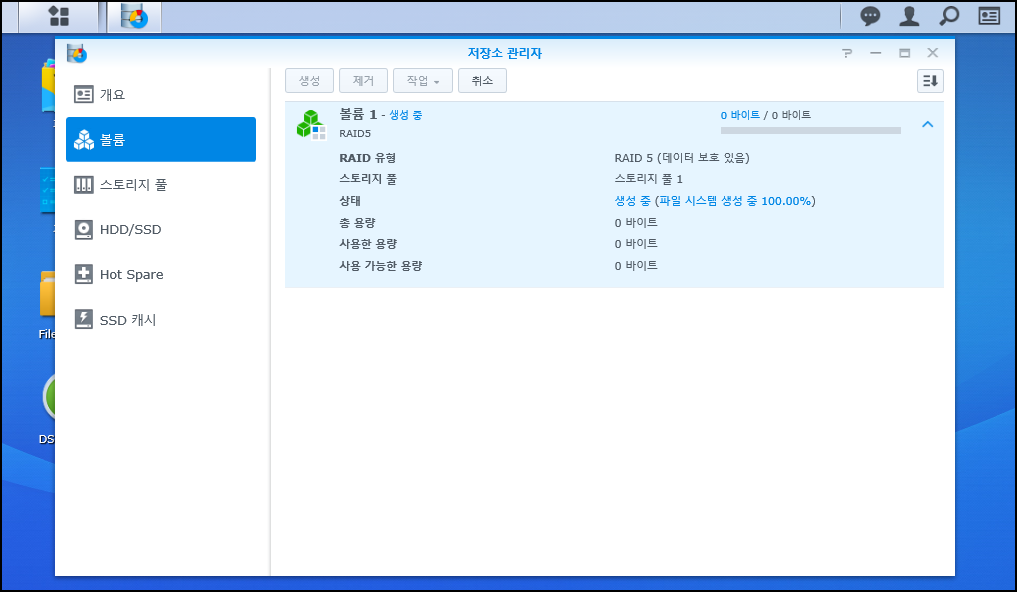The image size is (1017, 592).
Task: Click the 사용 가능한 용량 label
Action: point(381,266)
